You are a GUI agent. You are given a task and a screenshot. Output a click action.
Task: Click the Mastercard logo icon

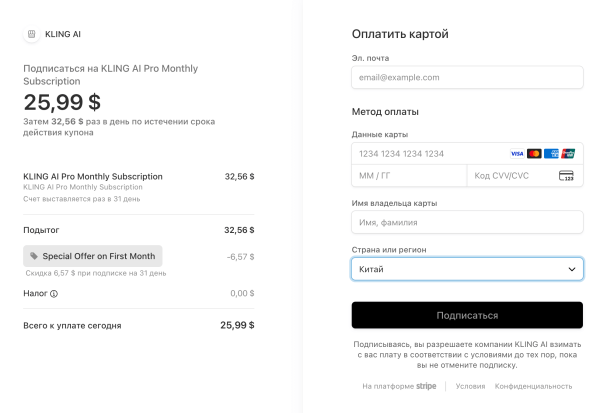[x=534, y=154]
